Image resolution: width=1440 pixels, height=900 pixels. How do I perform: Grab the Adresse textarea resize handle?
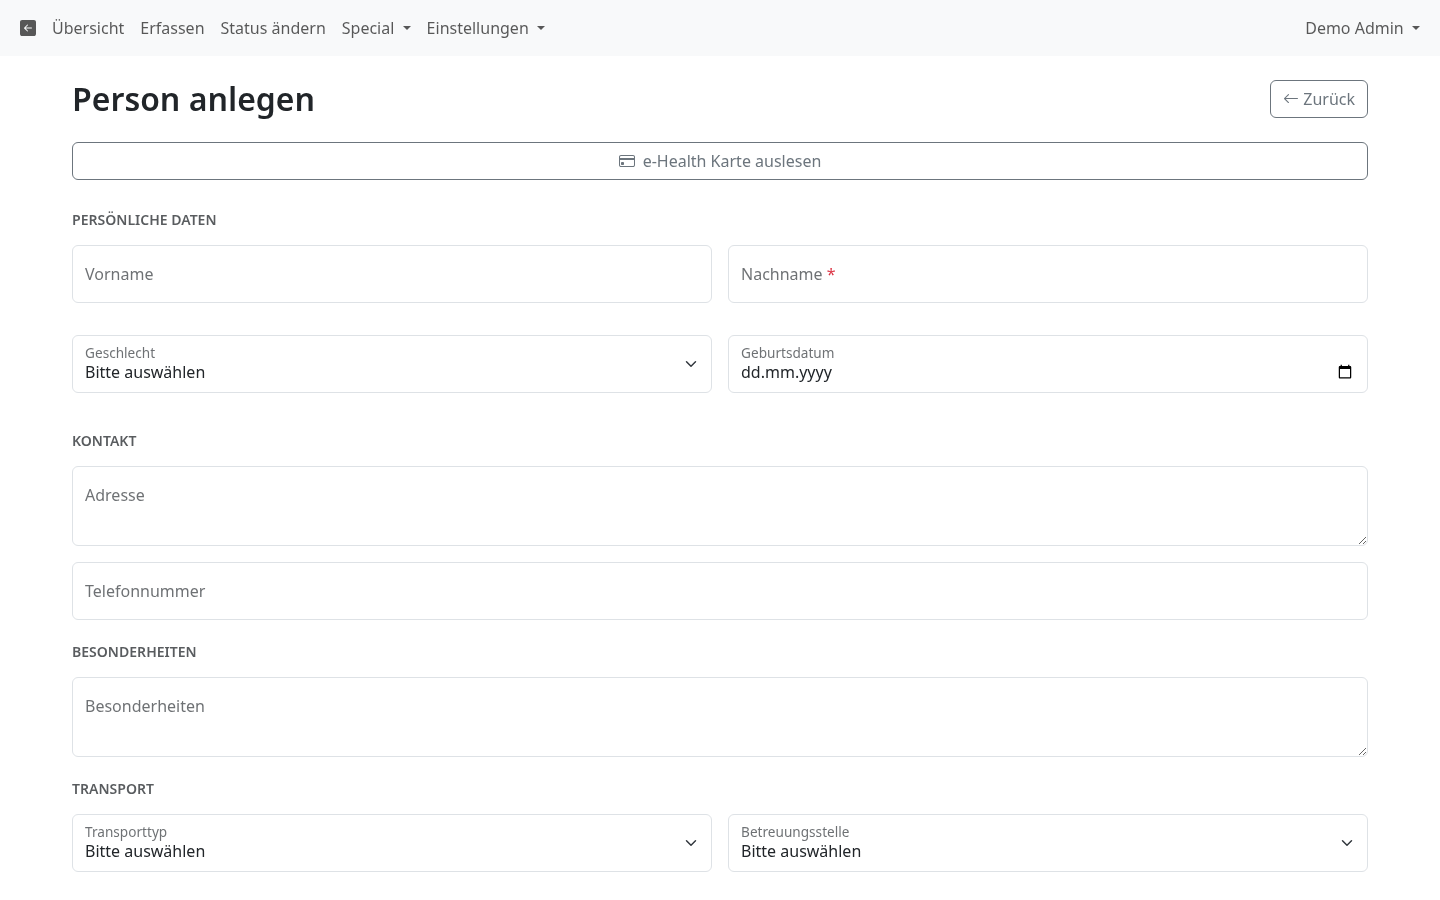pos(1361,539)
